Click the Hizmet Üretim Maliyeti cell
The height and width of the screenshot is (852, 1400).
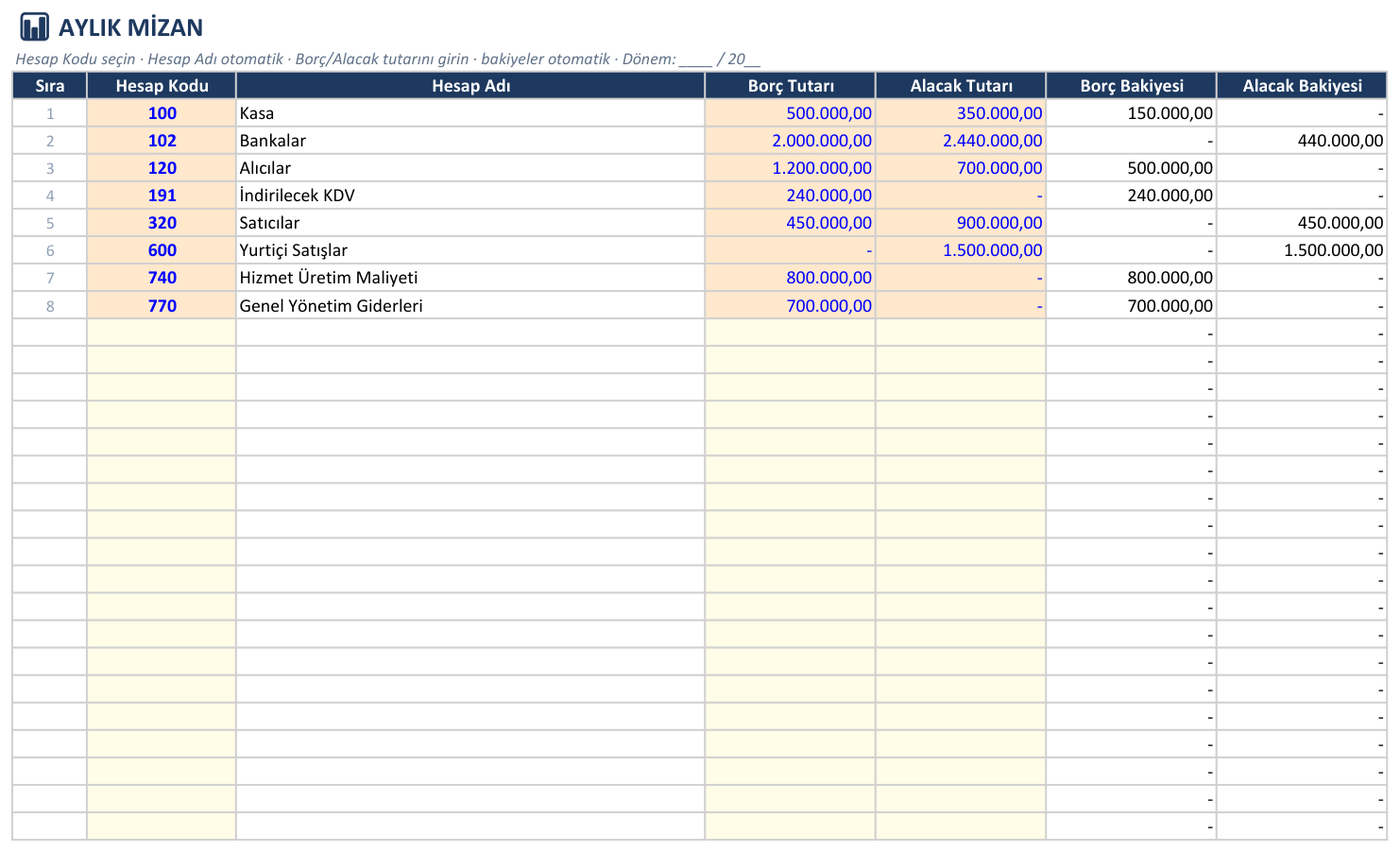tap(471, 278)
